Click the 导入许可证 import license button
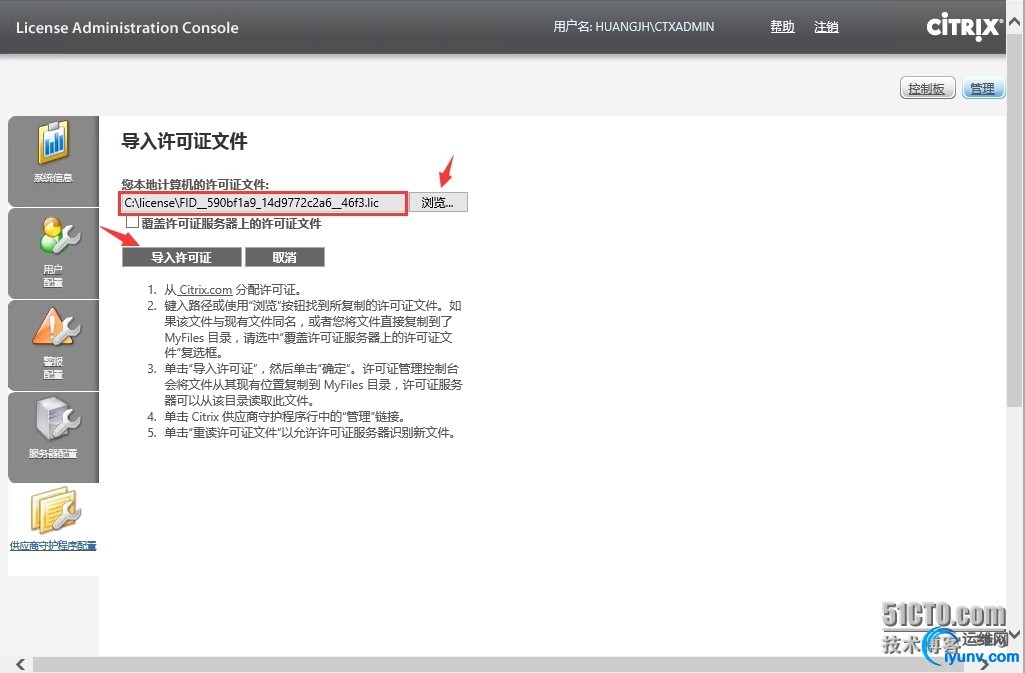Image resolution: width=1025 pixels, height=673 pixels. 182,257
